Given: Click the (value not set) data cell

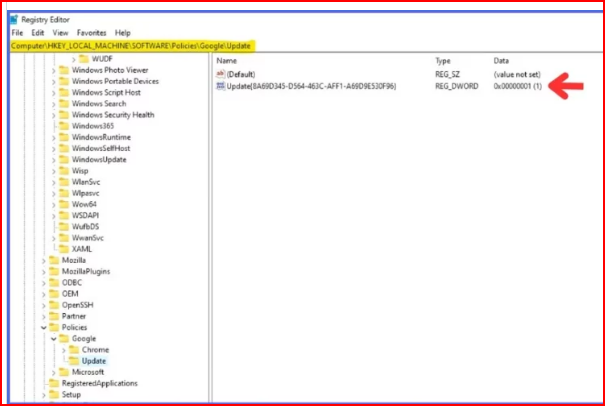Looking at the screenshot, I should (x=517, y=74).
